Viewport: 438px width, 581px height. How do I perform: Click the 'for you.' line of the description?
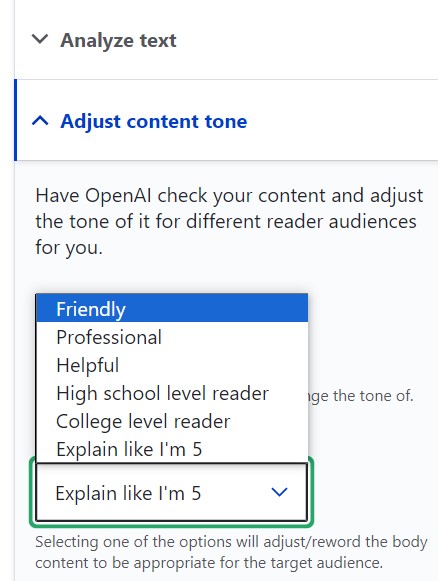point(69,247)
